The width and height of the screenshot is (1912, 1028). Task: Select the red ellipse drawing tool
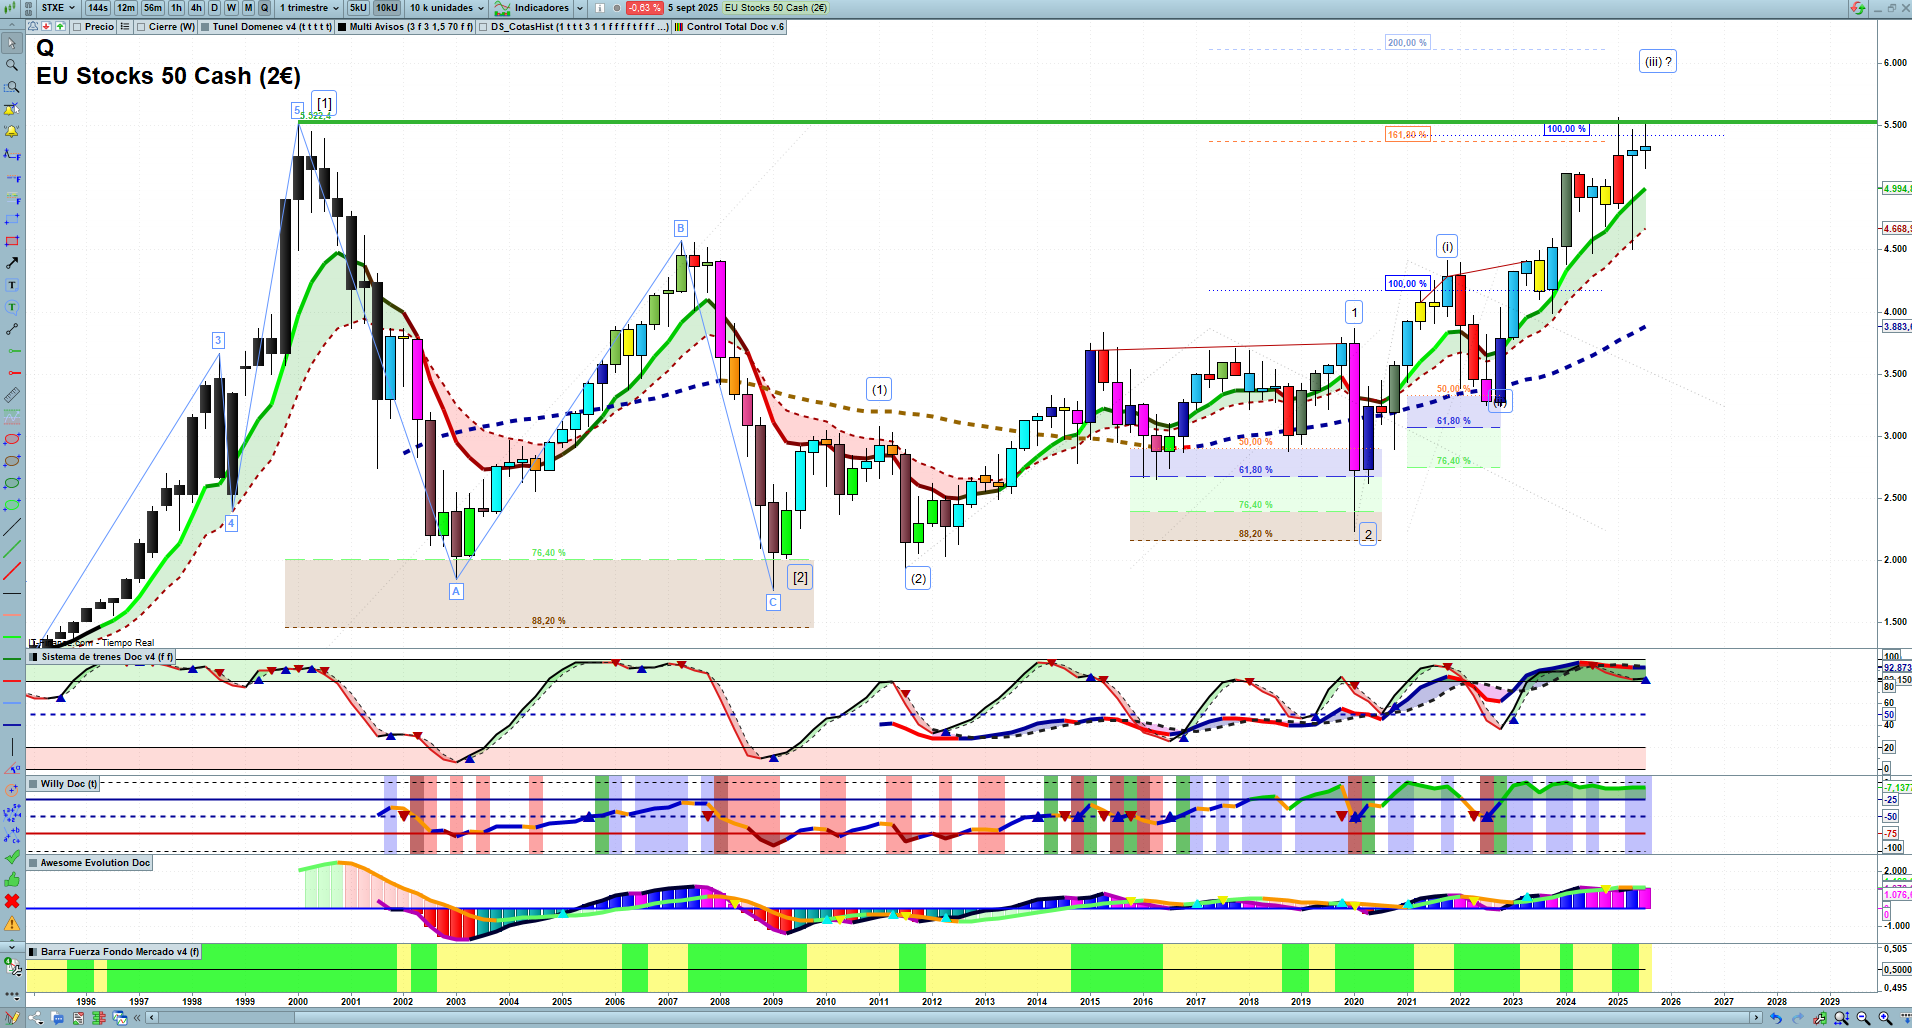[x=12, y=439]
